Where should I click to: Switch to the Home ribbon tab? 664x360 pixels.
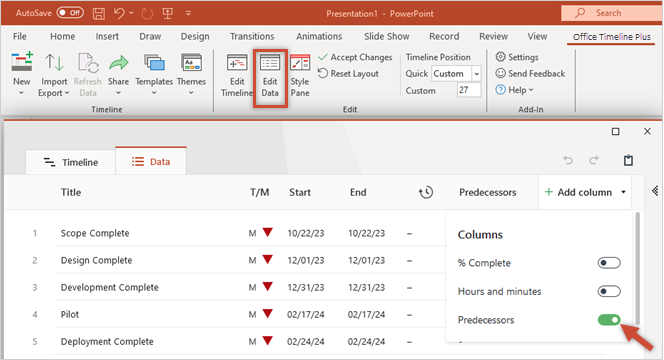click(63, 36)
